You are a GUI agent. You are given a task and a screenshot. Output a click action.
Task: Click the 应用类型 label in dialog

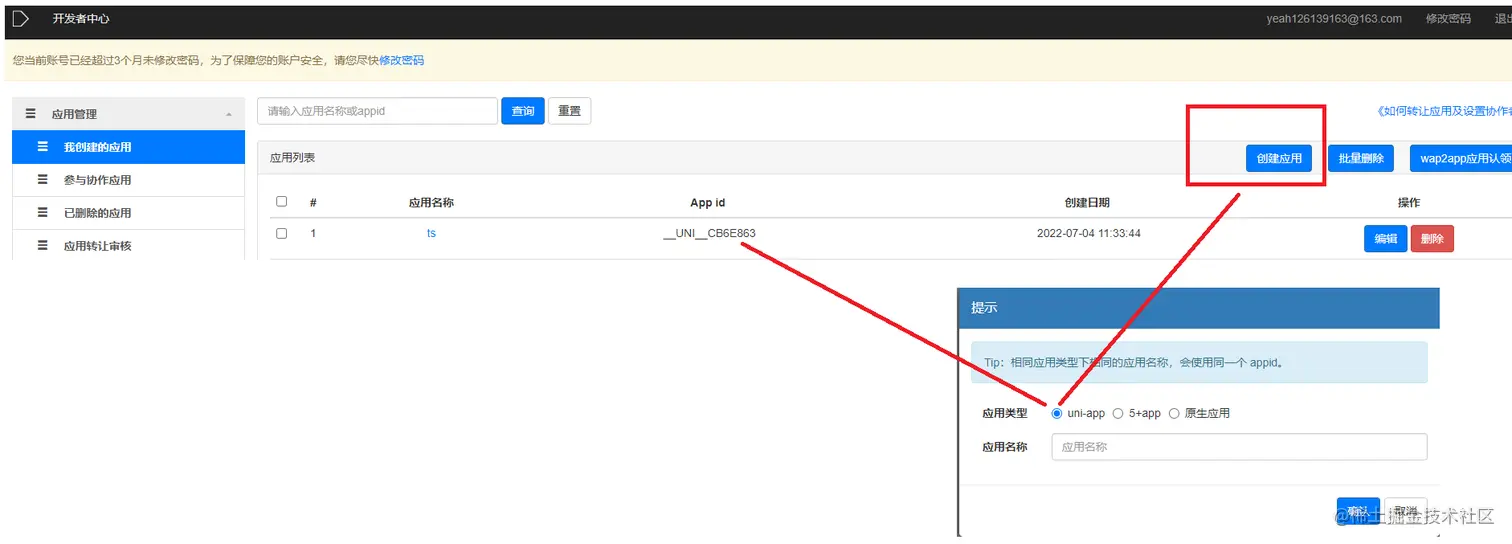tap(1005, 413)
